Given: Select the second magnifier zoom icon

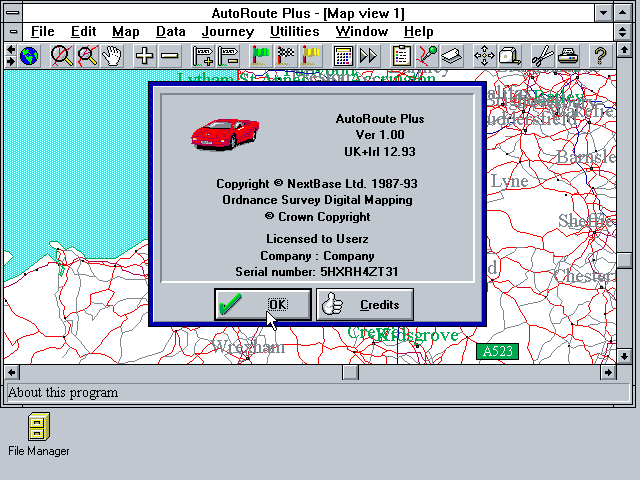Looking at the screenshot, I should (x=87, y=56).
